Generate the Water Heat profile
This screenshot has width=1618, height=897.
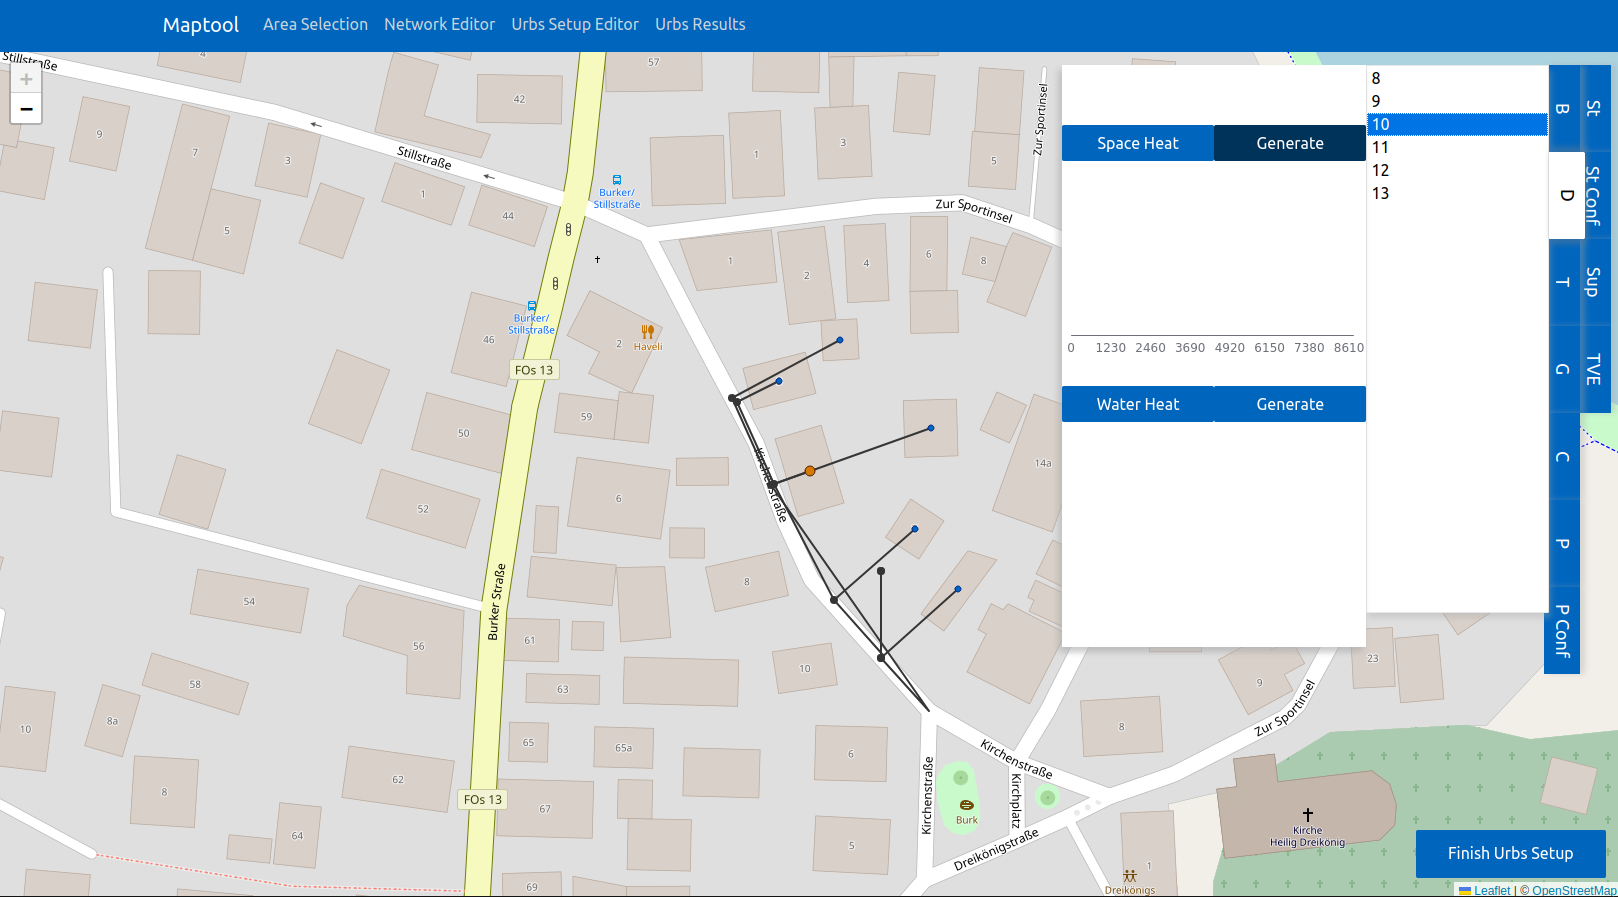pyautogui.click(x=1290, y=404)
